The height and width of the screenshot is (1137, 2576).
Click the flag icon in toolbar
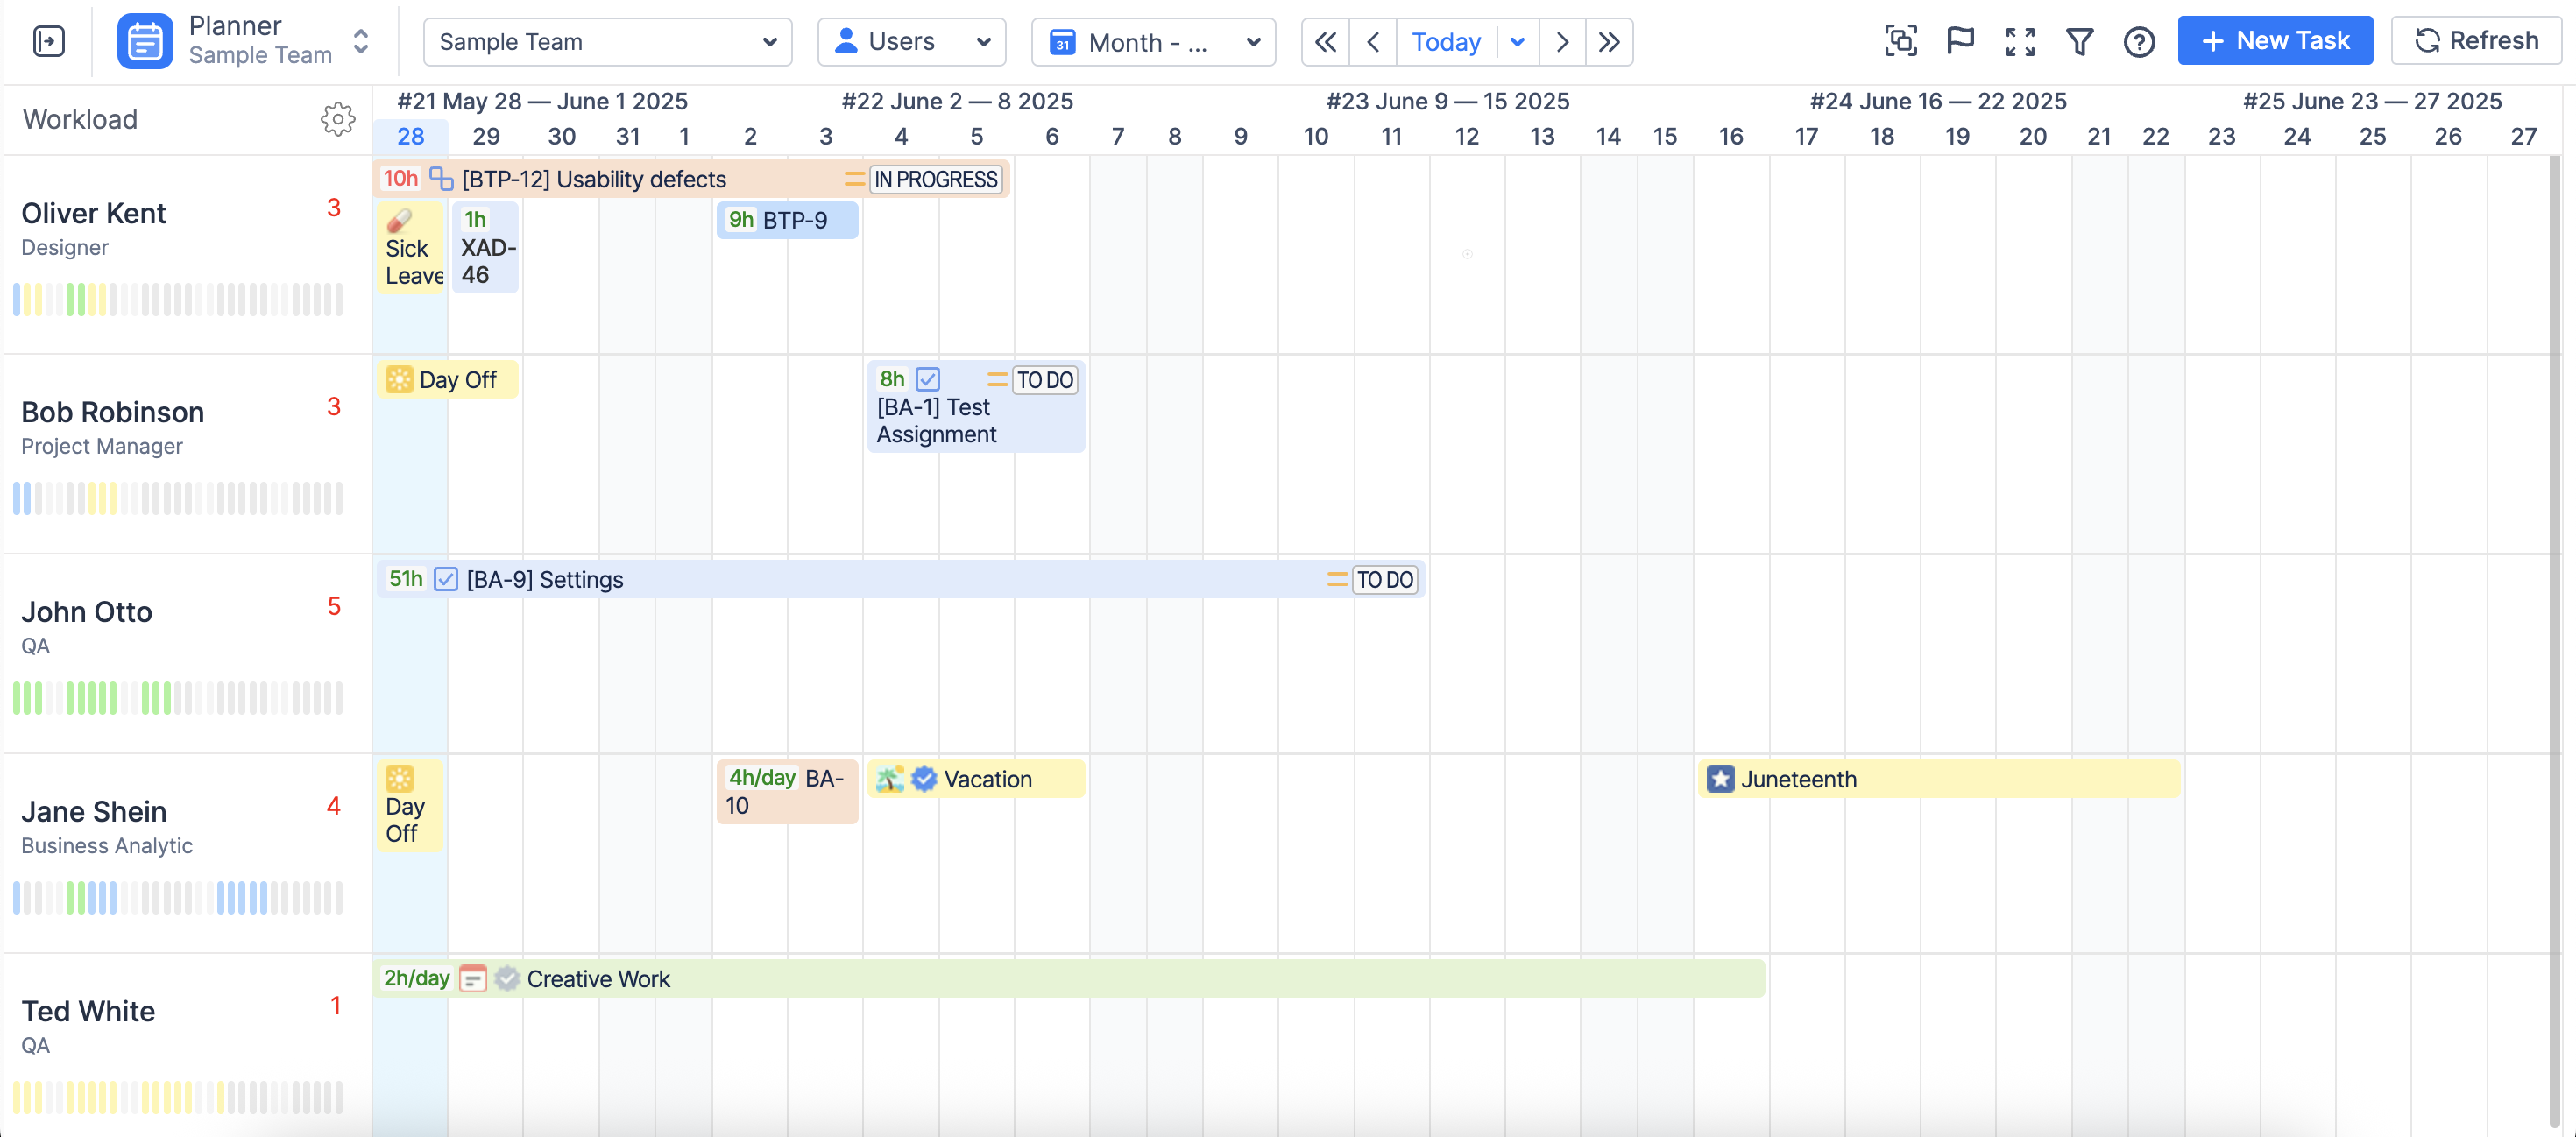[x=1960, y=42]
